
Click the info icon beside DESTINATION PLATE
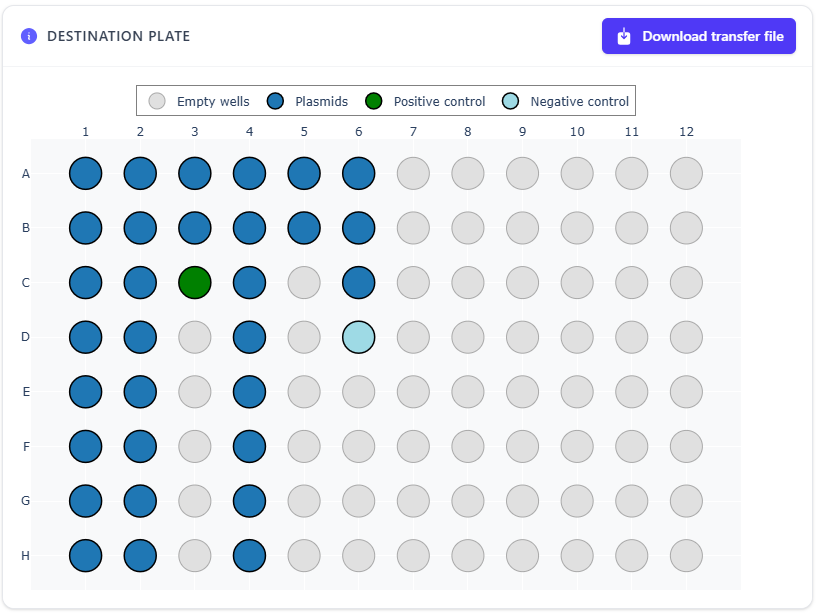coord(27,36)
